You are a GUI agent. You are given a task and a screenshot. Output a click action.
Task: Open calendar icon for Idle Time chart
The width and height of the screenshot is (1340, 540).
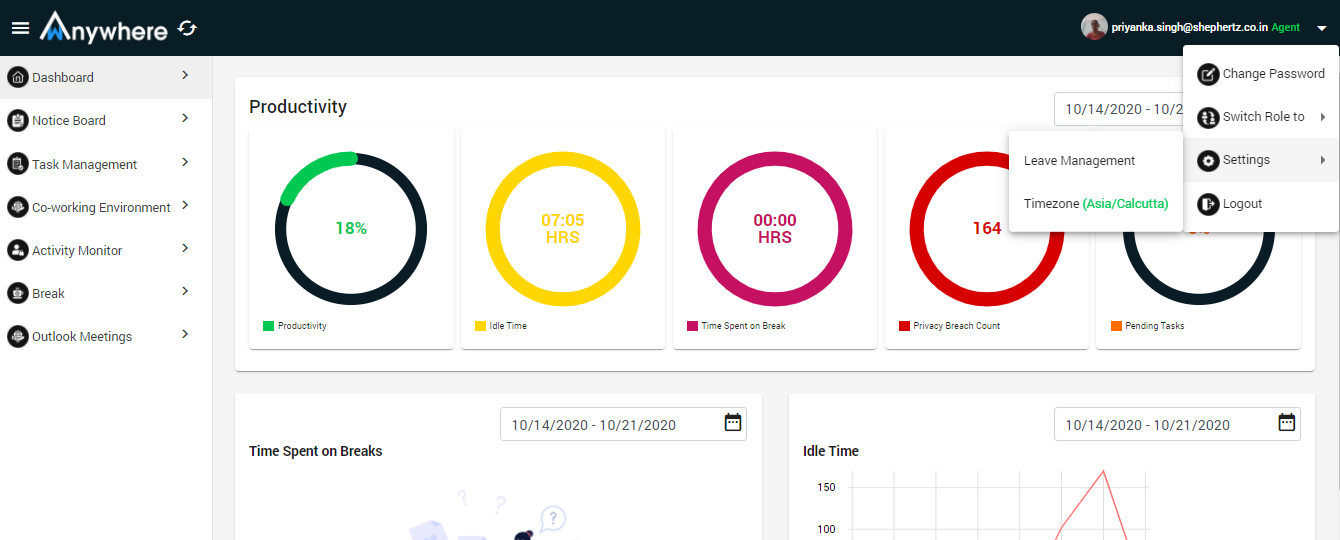pyautogui.click(x=1287, y=422)
